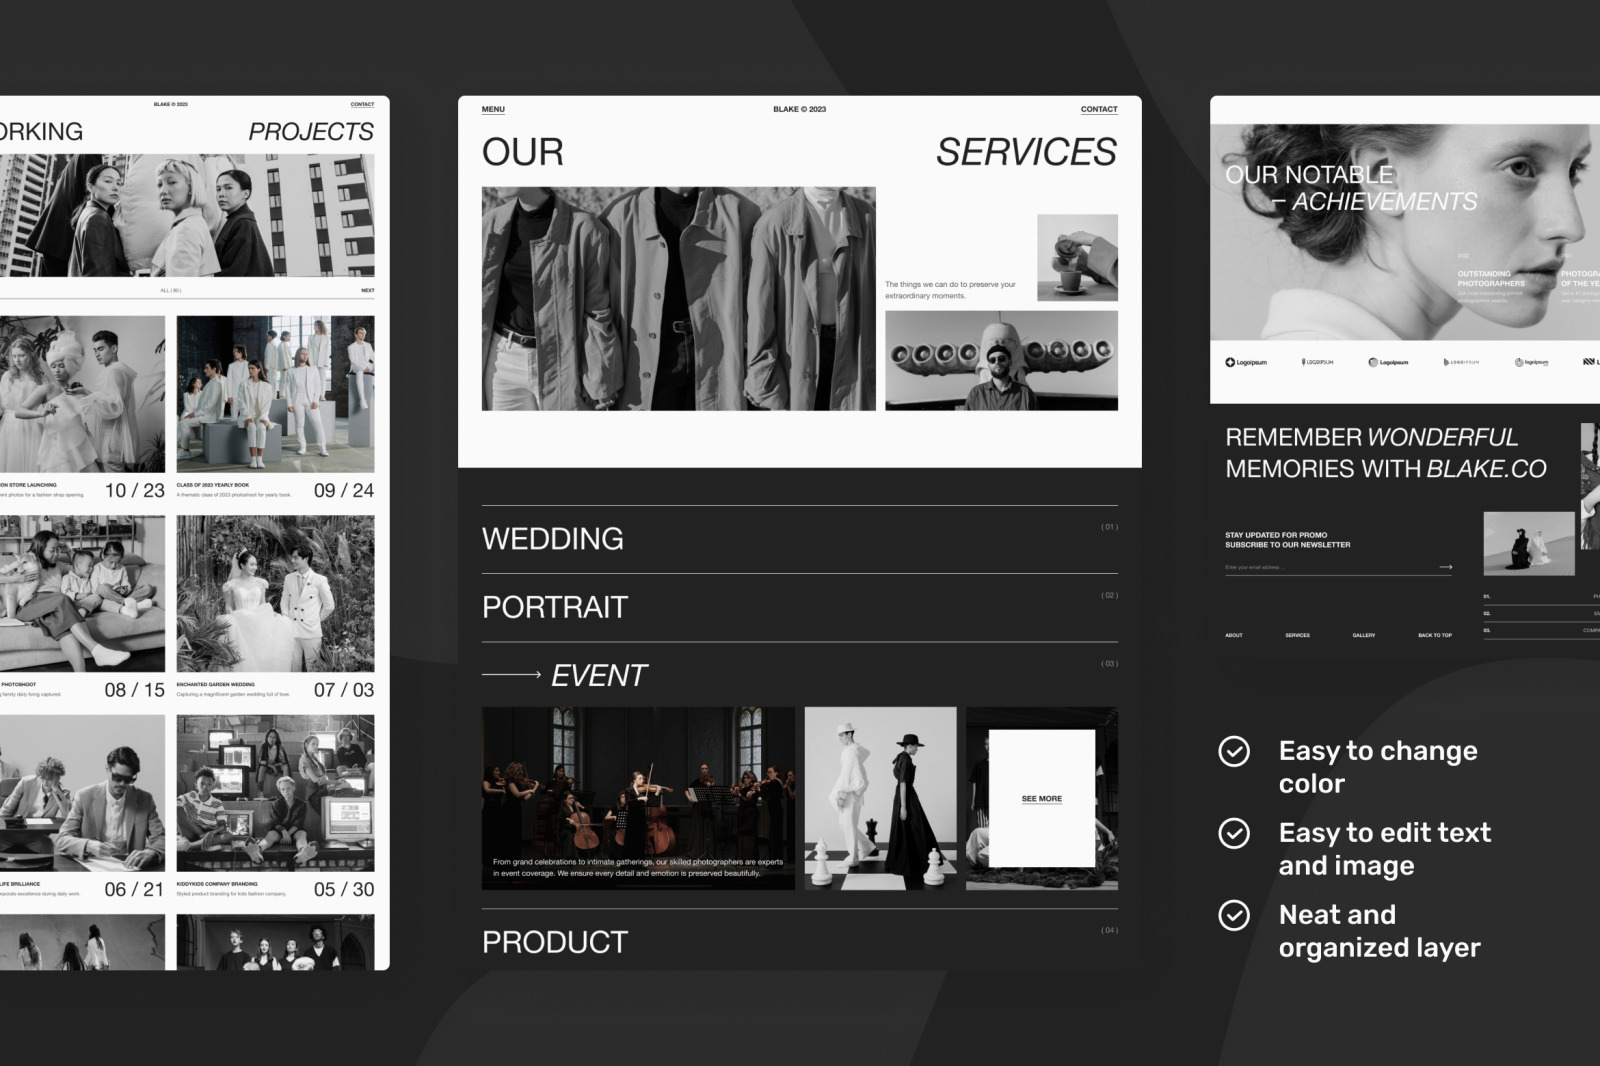Click the fourth Logoipsum triangle logo

coord(1461,362)
